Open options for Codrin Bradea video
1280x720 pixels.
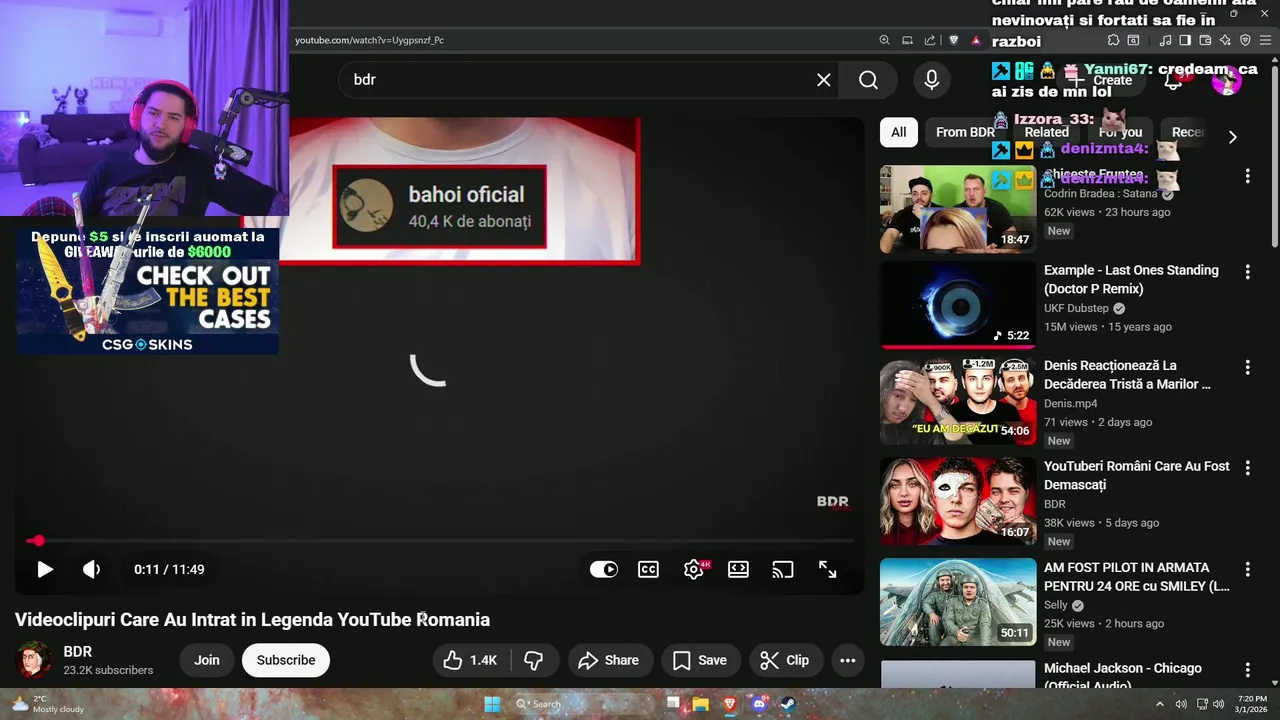pyautogui.click(x=1247, y=176)
